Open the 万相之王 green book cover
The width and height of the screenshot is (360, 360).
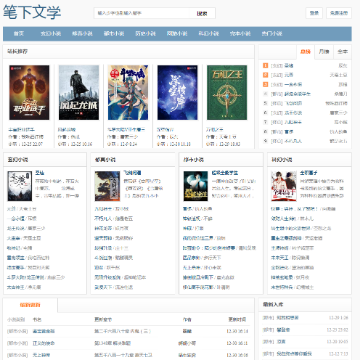click(x=227, y=92)
